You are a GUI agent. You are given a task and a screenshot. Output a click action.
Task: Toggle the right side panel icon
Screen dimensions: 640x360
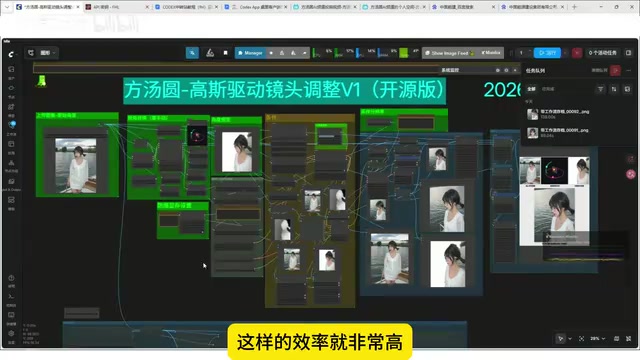coord(629,53)
